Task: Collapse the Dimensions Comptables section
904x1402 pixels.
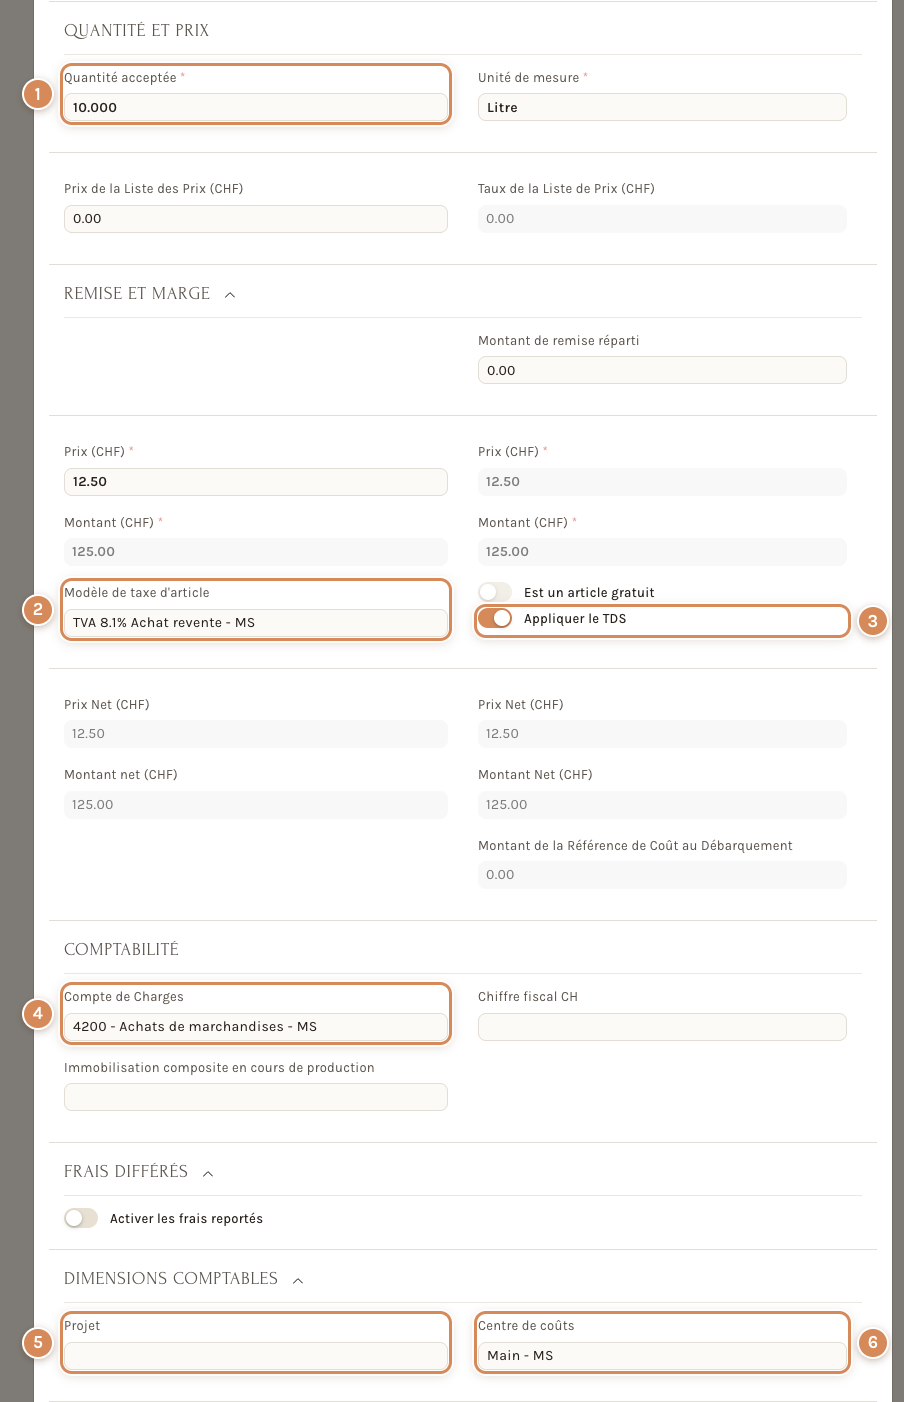Action: [x=298, y=1279]
